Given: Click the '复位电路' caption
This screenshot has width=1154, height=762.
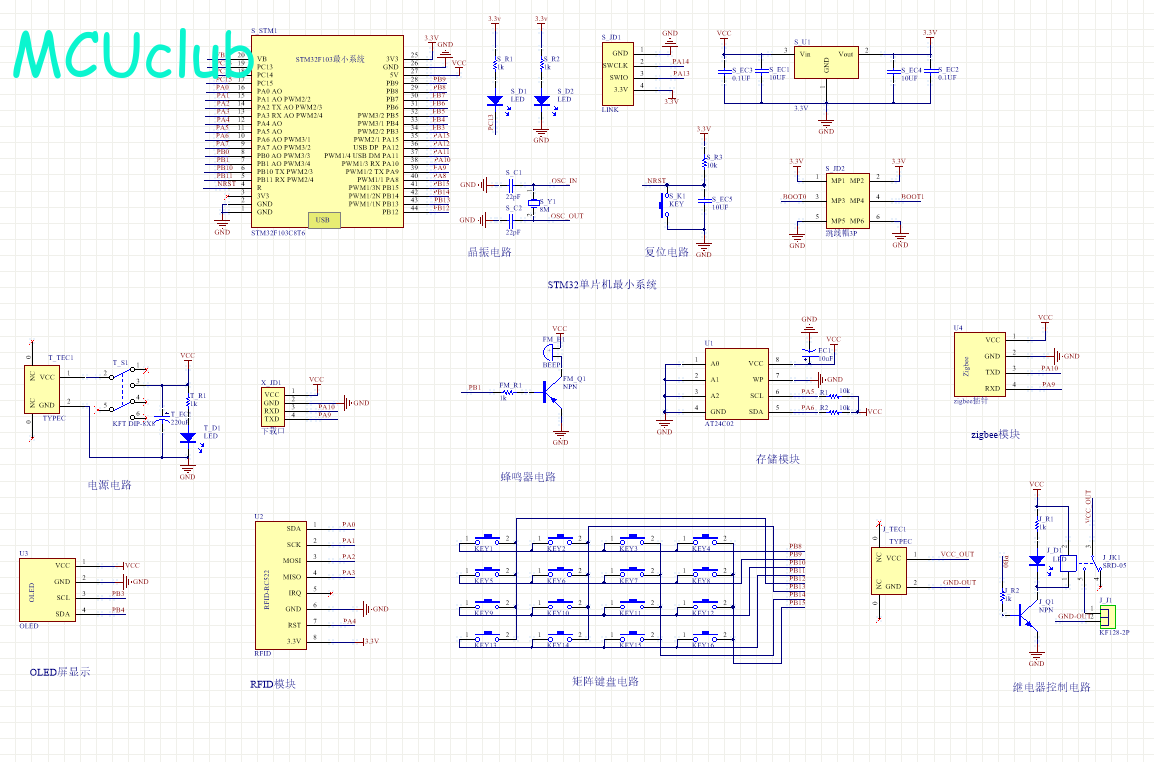Looking at the screenshot, I should [667, 252].
